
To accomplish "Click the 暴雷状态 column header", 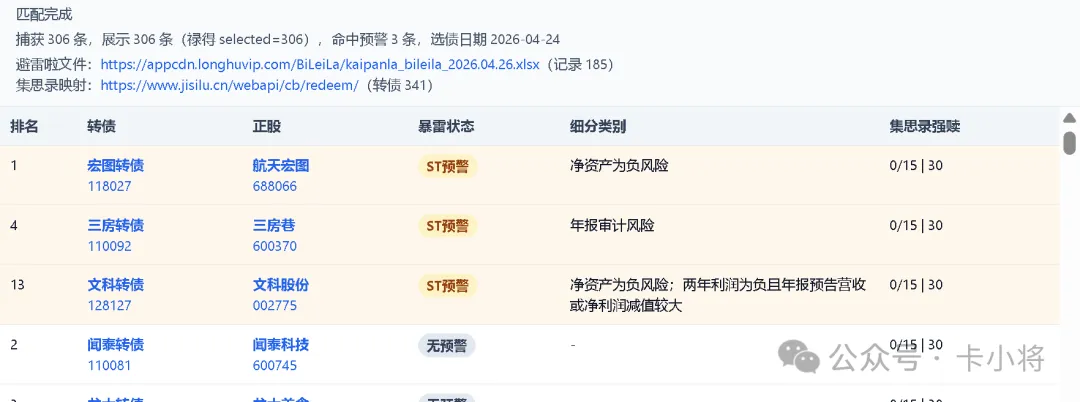I will click(x=446, y=127).
